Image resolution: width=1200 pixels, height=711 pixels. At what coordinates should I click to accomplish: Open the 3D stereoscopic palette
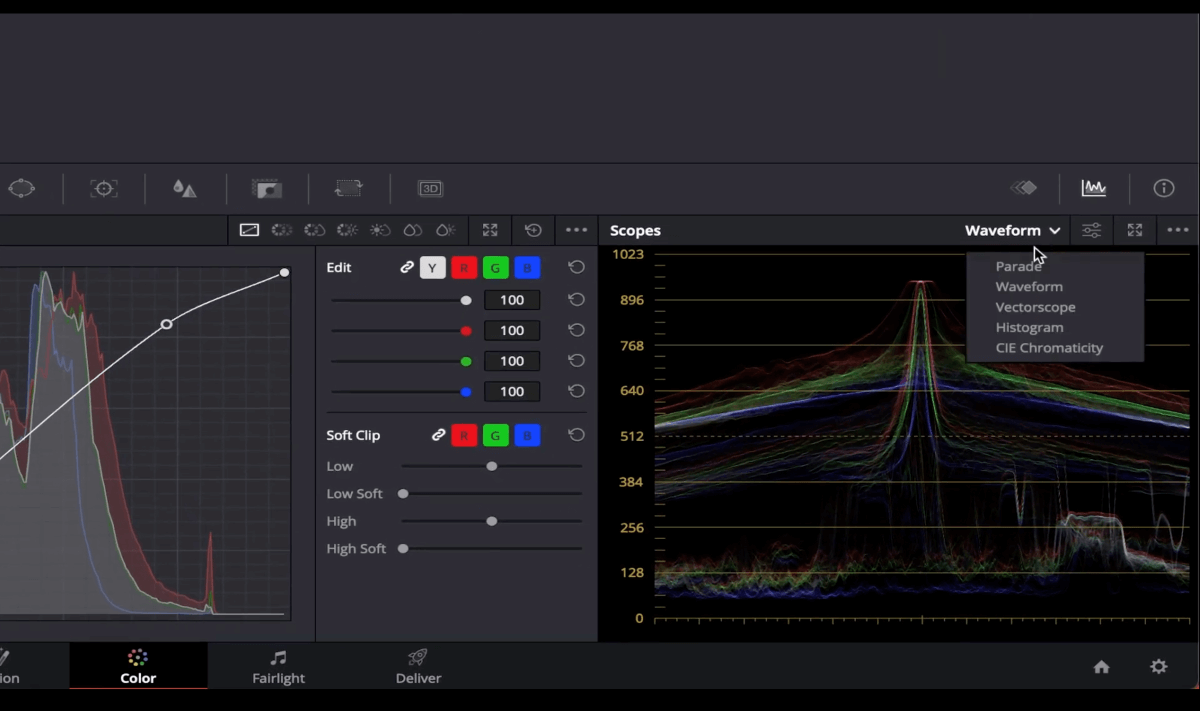[430, 188]
